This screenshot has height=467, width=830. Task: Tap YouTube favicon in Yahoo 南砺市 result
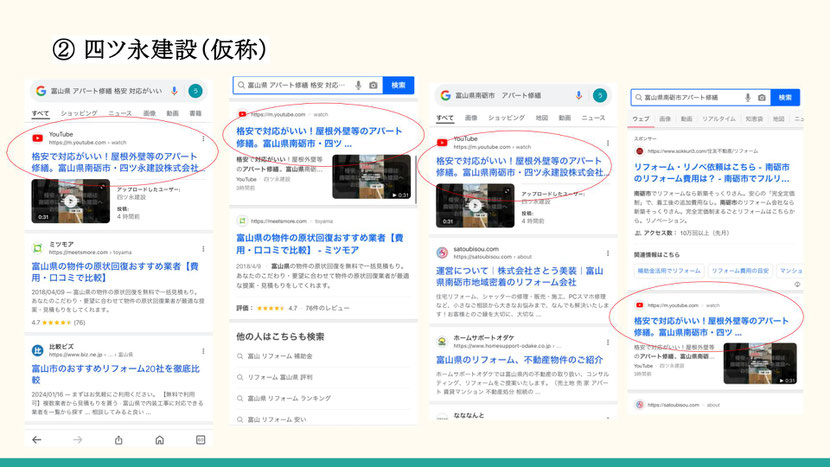pyautogui.click(x=639, y=305)
